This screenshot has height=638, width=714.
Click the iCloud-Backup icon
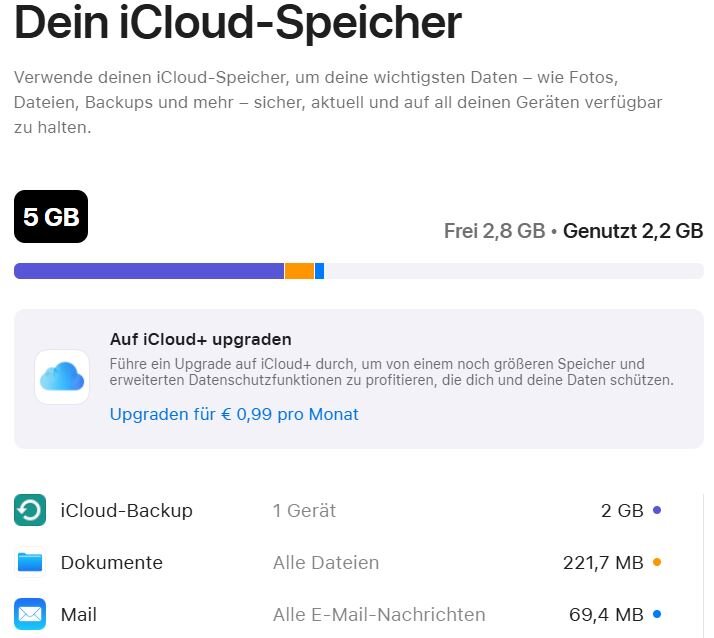coord(30,510)
